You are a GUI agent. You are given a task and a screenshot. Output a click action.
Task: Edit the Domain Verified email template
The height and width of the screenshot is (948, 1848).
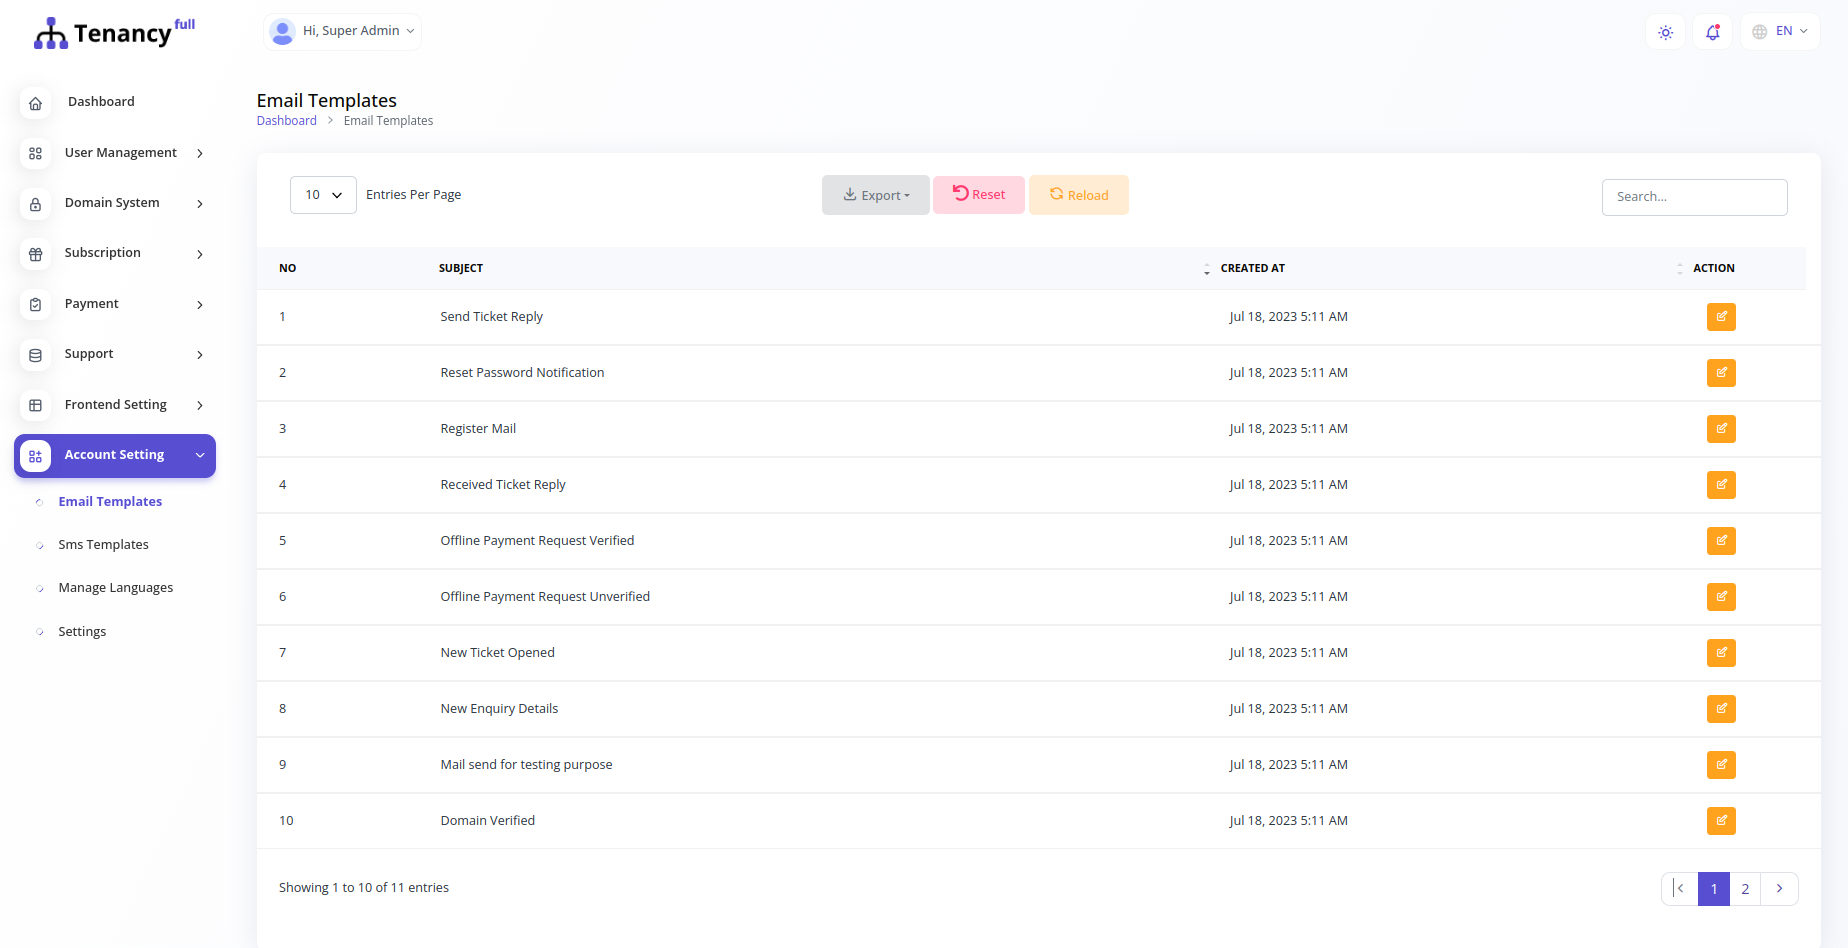(x=1721, y=821)
